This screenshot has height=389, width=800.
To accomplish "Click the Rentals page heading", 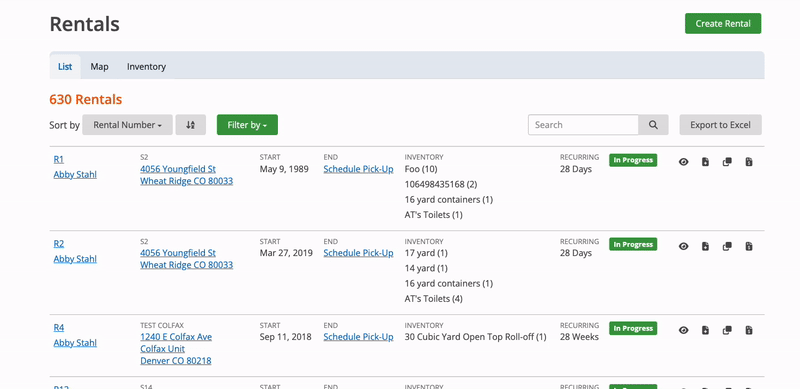I will coord(85,24).
